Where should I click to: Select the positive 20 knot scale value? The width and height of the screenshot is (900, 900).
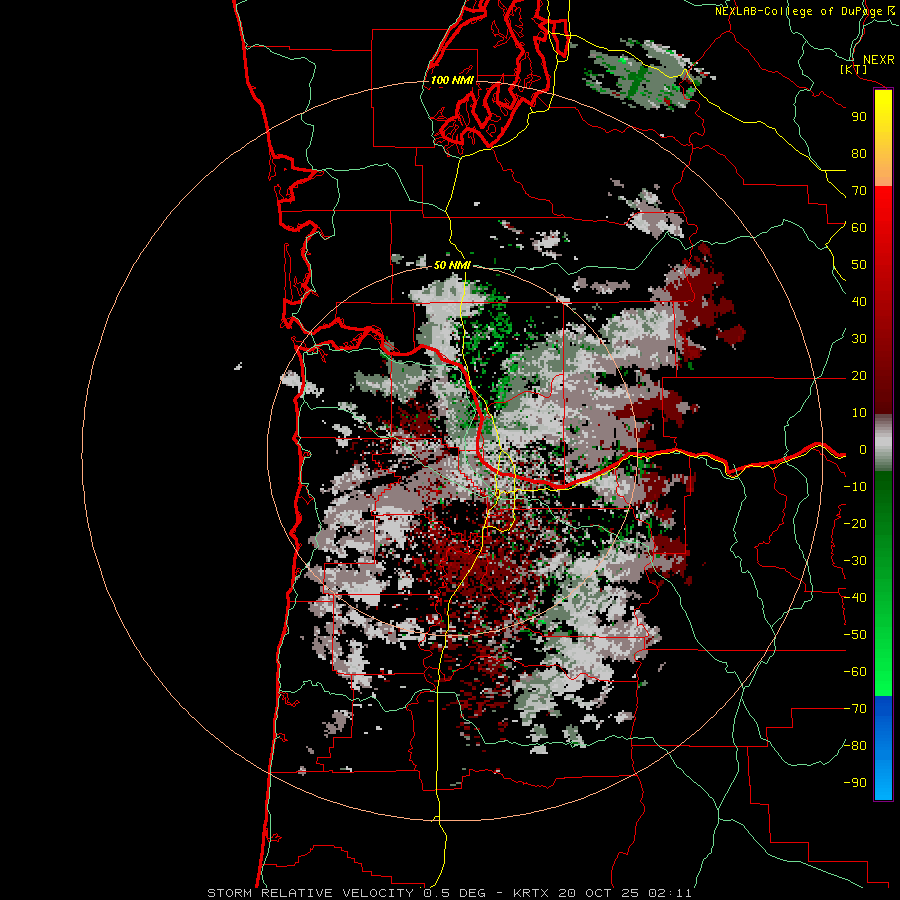click(859, 376)
